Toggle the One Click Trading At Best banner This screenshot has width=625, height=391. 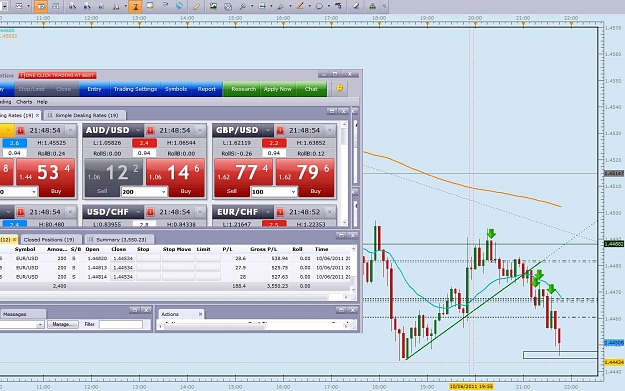click(x=57, y=75)
